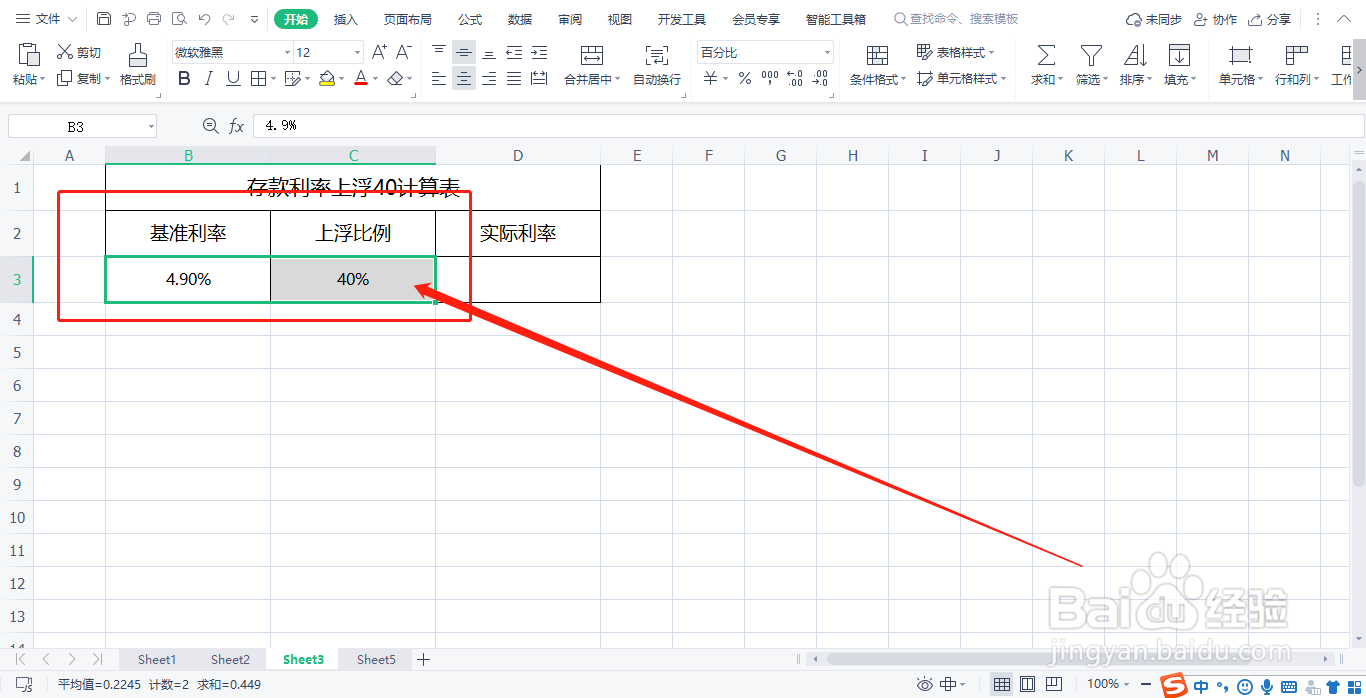
Task: Click the AutoWrap text (自动换行) icon
Action: coord(656,62)
